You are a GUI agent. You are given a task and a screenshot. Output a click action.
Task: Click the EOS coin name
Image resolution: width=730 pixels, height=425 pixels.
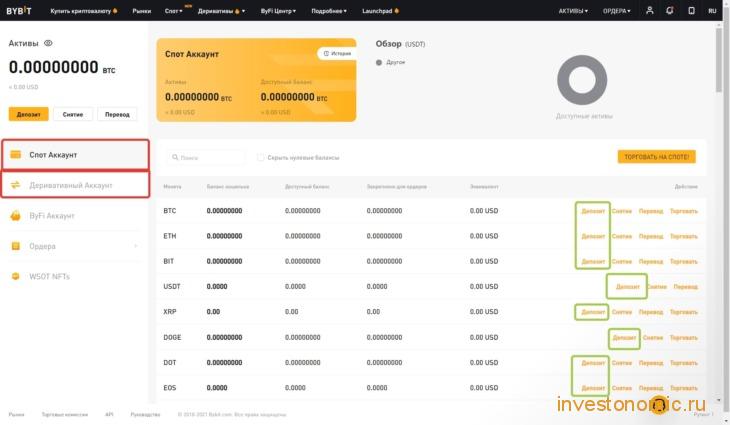pos(169,388)
